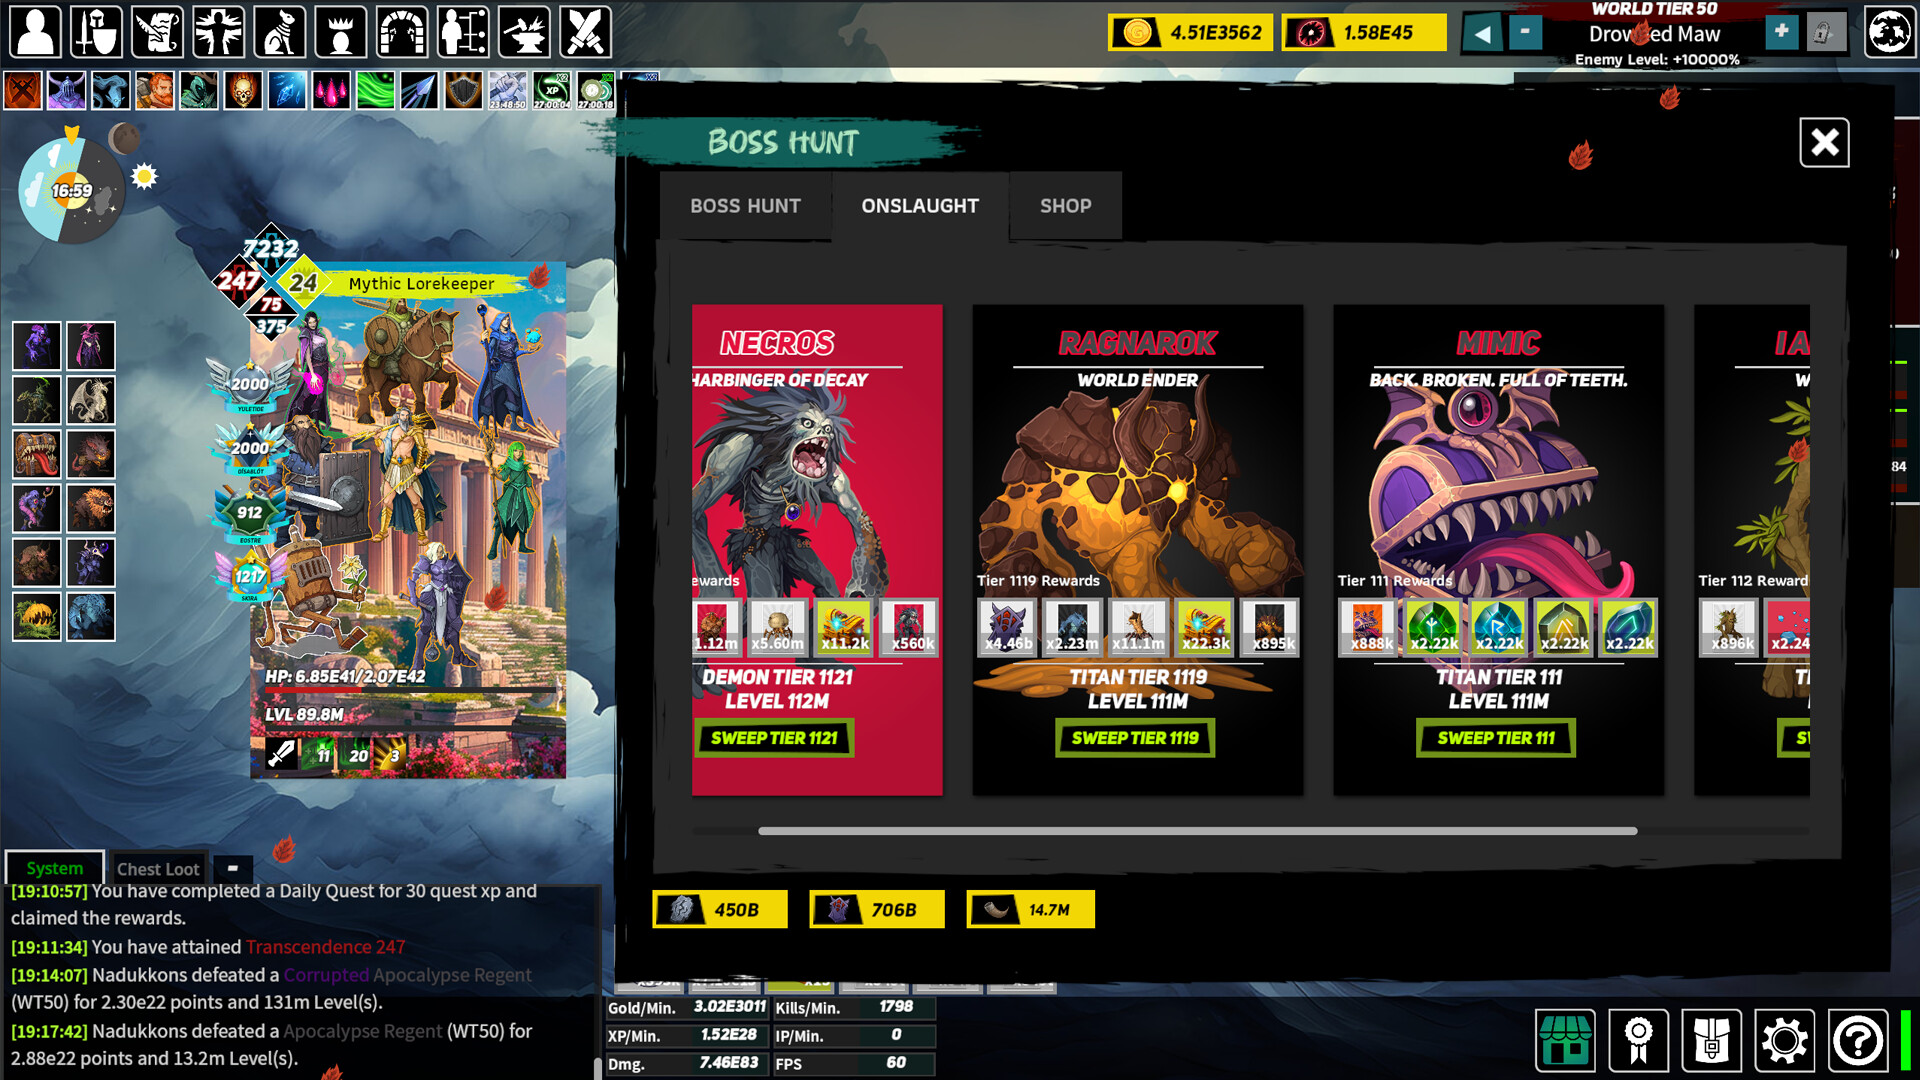This screenshot has height=1080, width=1920.
Task: Open the green marketplace shop icon
Action: [x=1567, y=1040]
